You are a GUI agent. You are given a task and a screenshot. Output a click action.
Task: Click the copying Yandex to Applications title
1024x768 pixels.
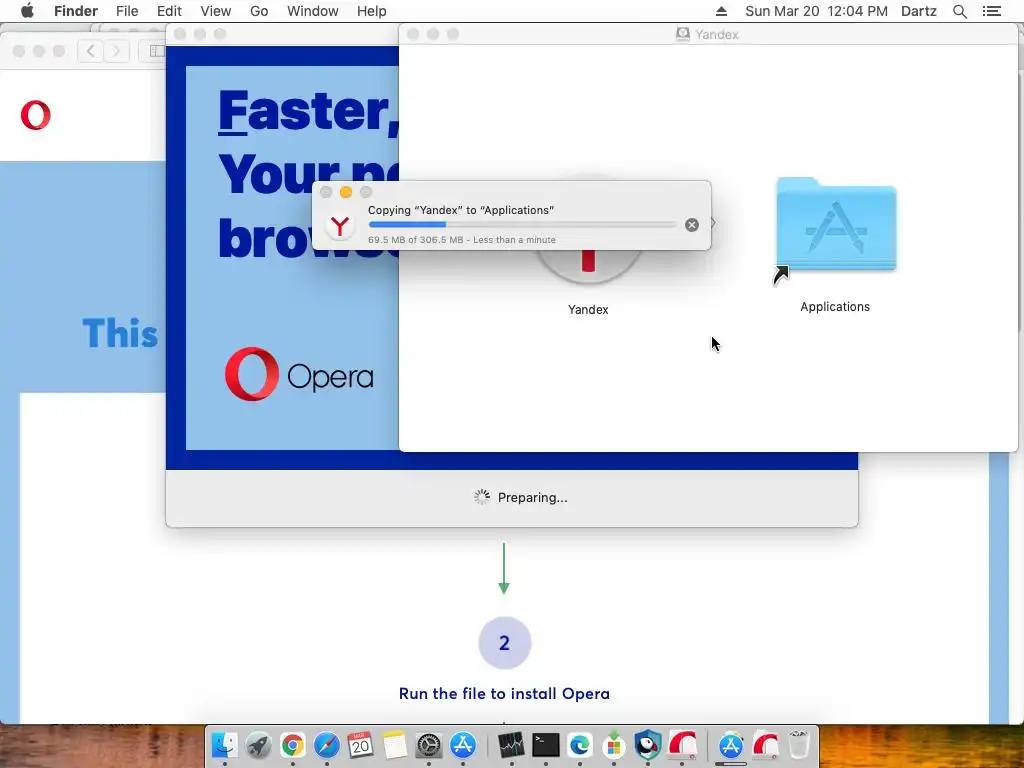point(461,210)
